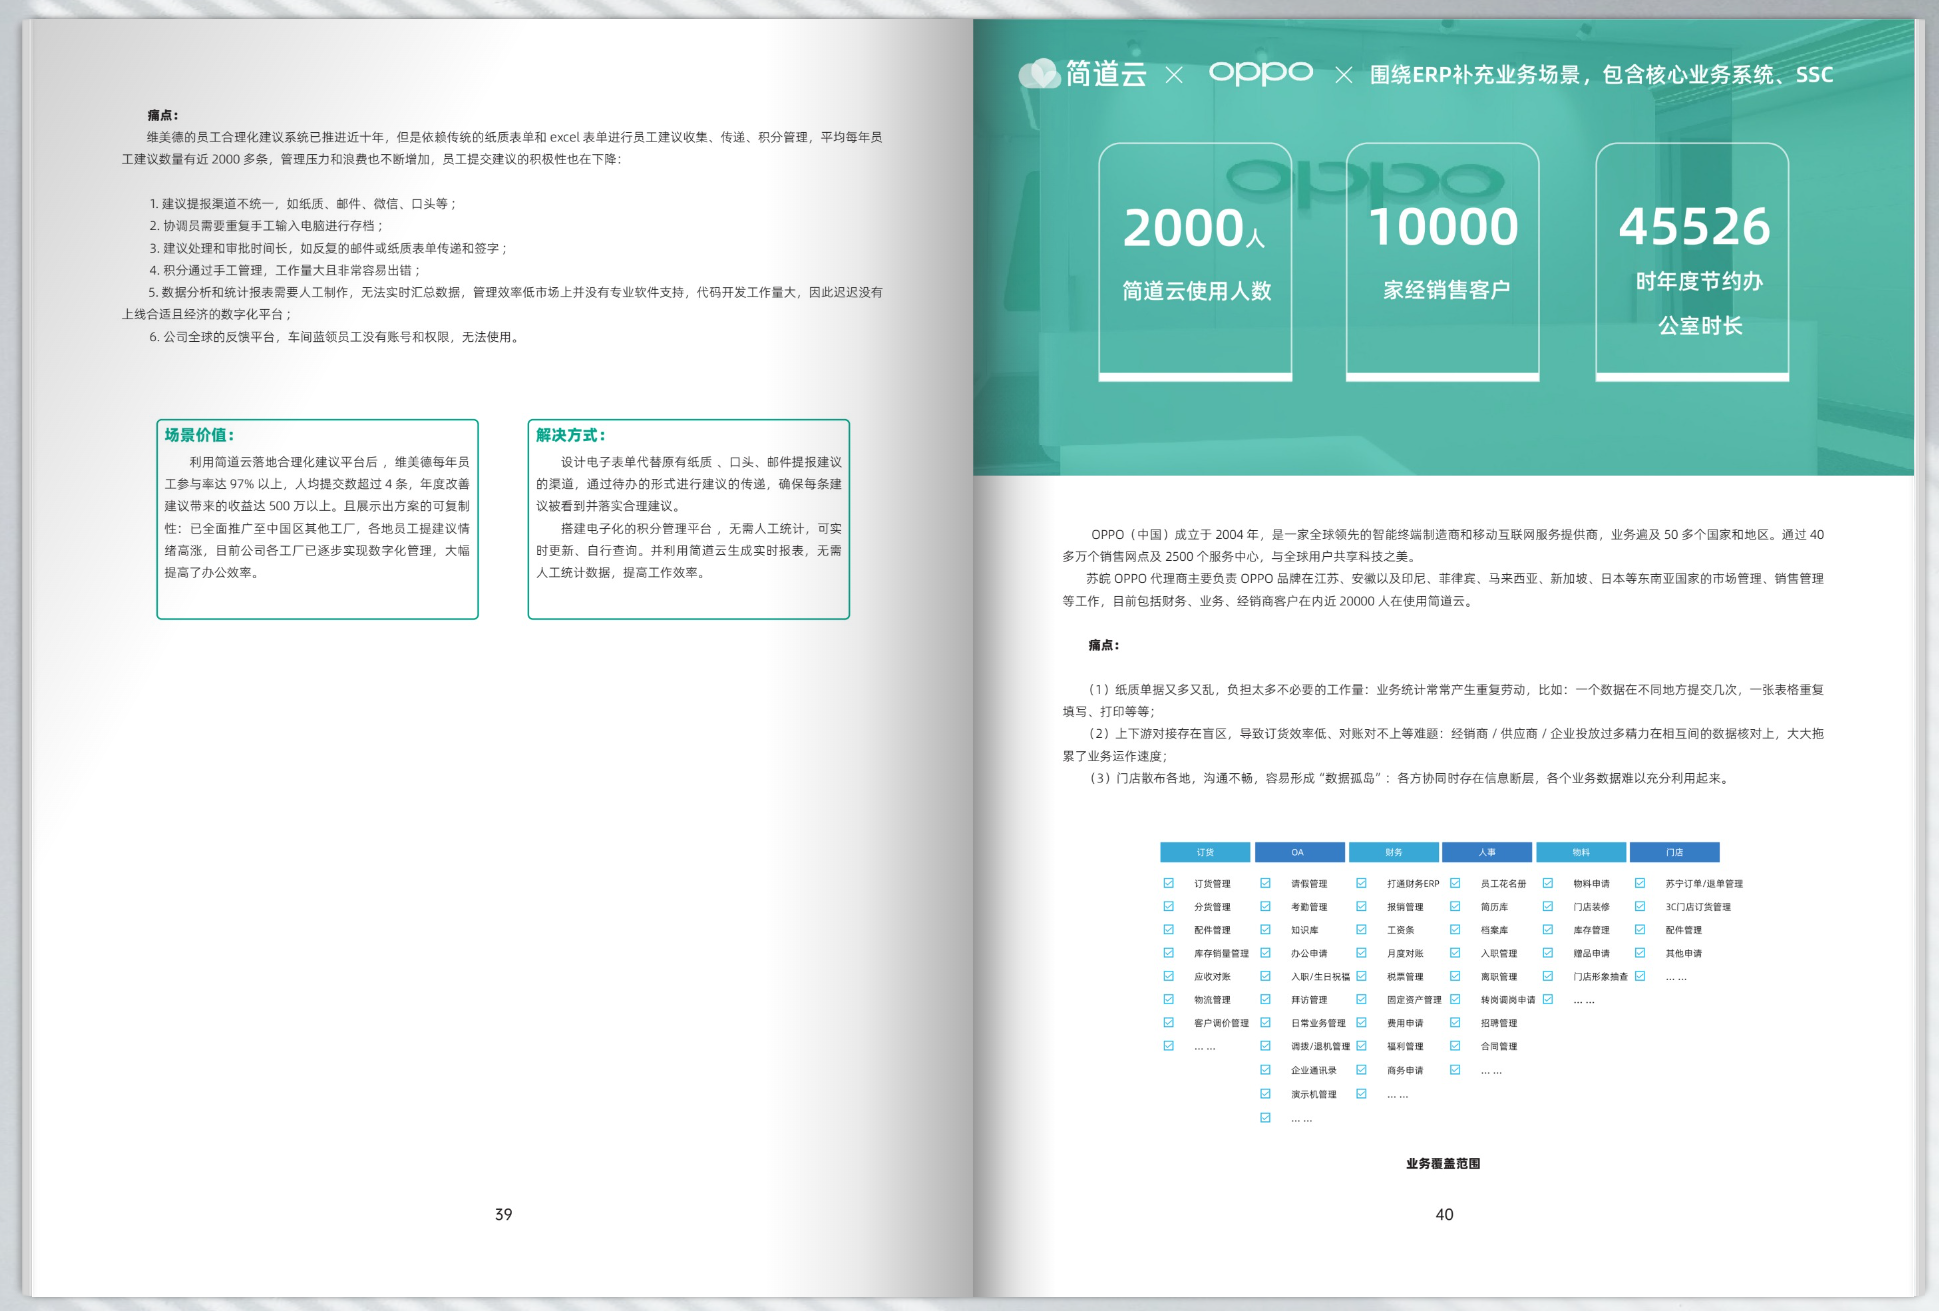Toggle the 考勤管理 checkbox

tap(1265, 906)
